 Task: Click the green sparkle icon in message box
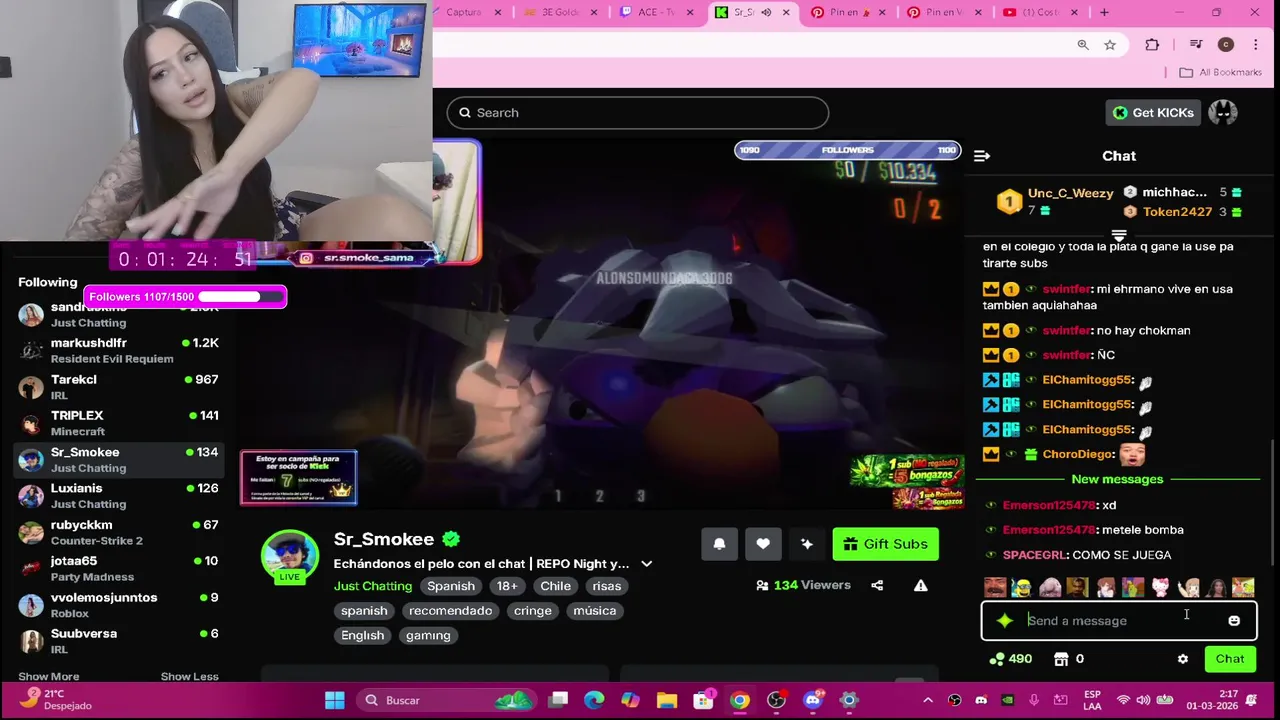pyautogui.click(x=1005, y=621)
